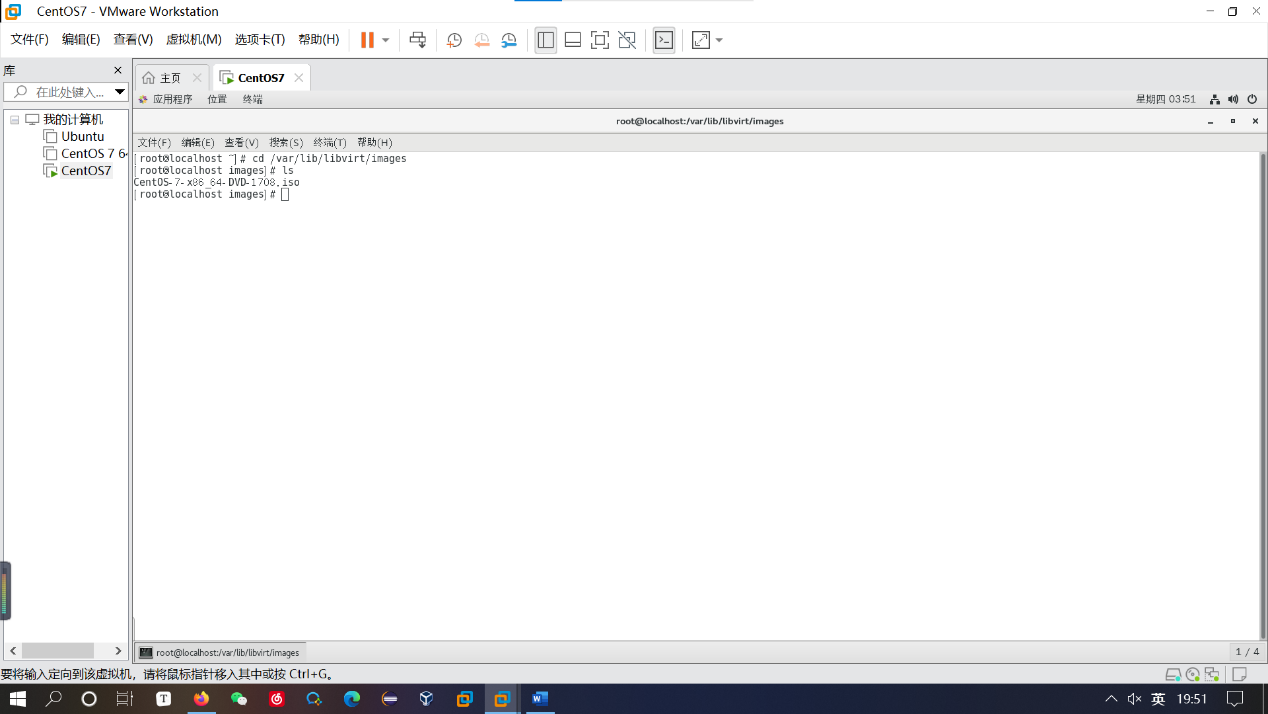The width and height of the screenshot is (1268, 714).
Task: Click the guest network status icon
Action: (x=1215, y=100)
